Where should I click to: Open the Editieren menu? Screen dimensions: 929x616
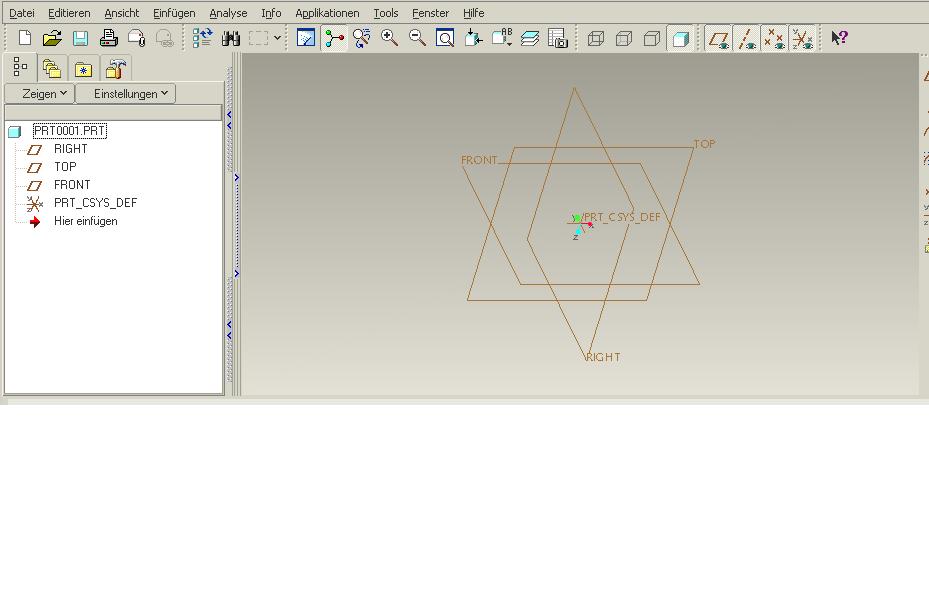click(69, 13)
